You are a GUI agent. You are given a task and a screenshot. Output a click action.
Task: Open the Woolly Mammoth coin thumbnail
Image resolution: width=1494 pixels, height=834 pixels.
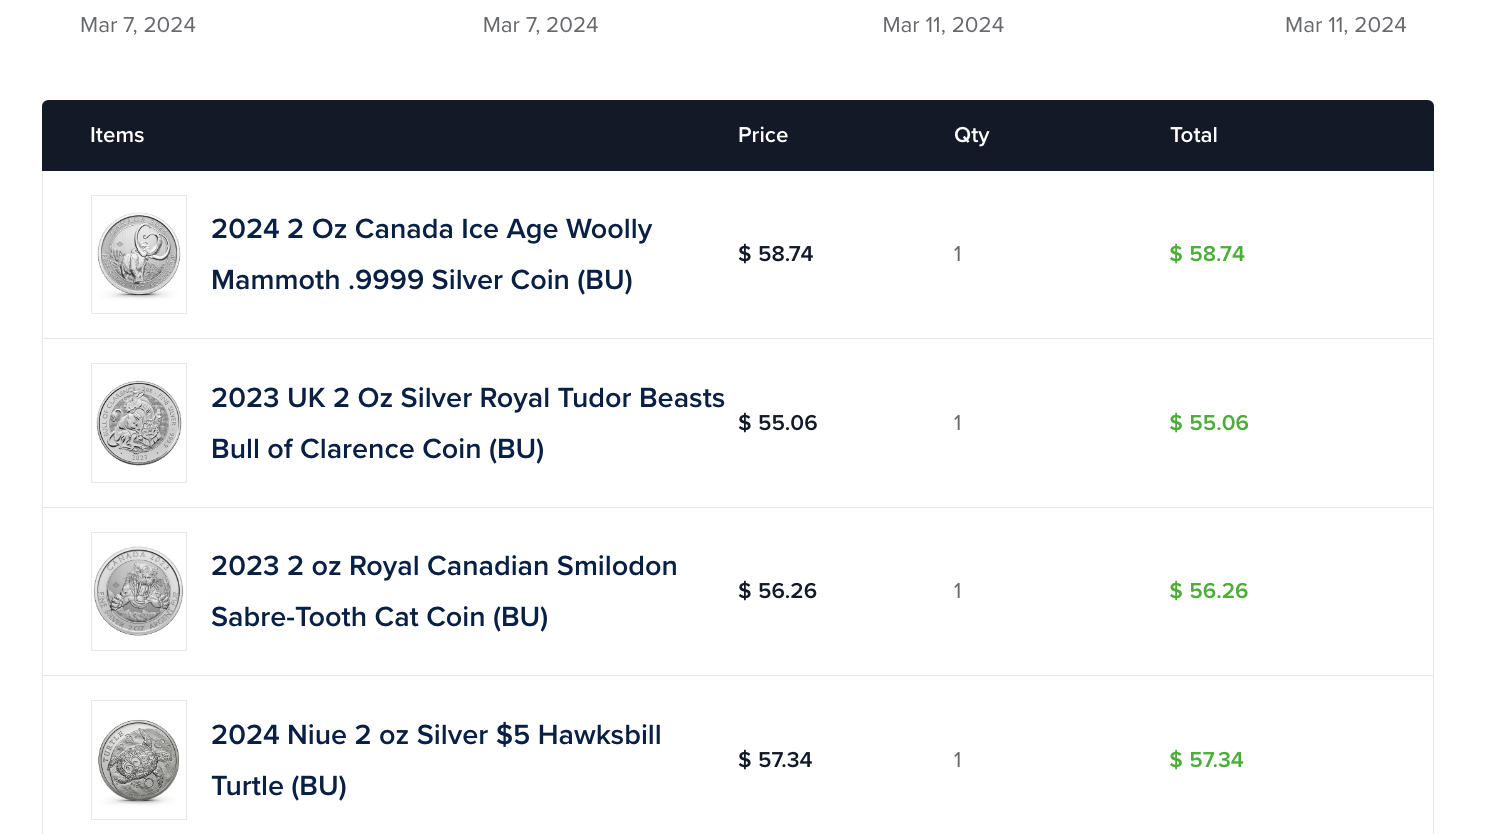tap(139, 254)
